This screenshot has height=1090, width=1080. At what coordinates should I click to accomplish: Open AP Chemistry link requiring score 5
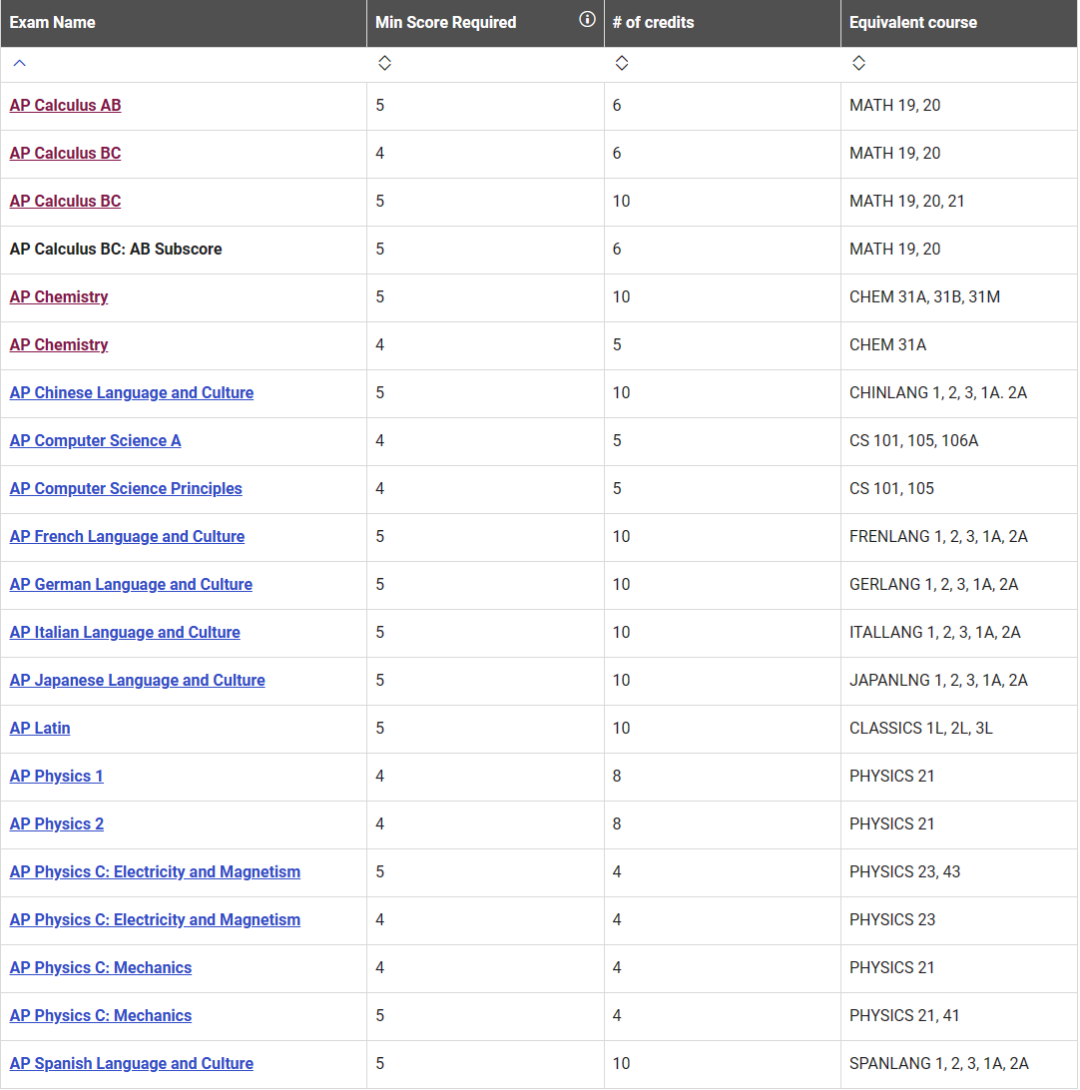pyautogui.click(x=59, y=298)
